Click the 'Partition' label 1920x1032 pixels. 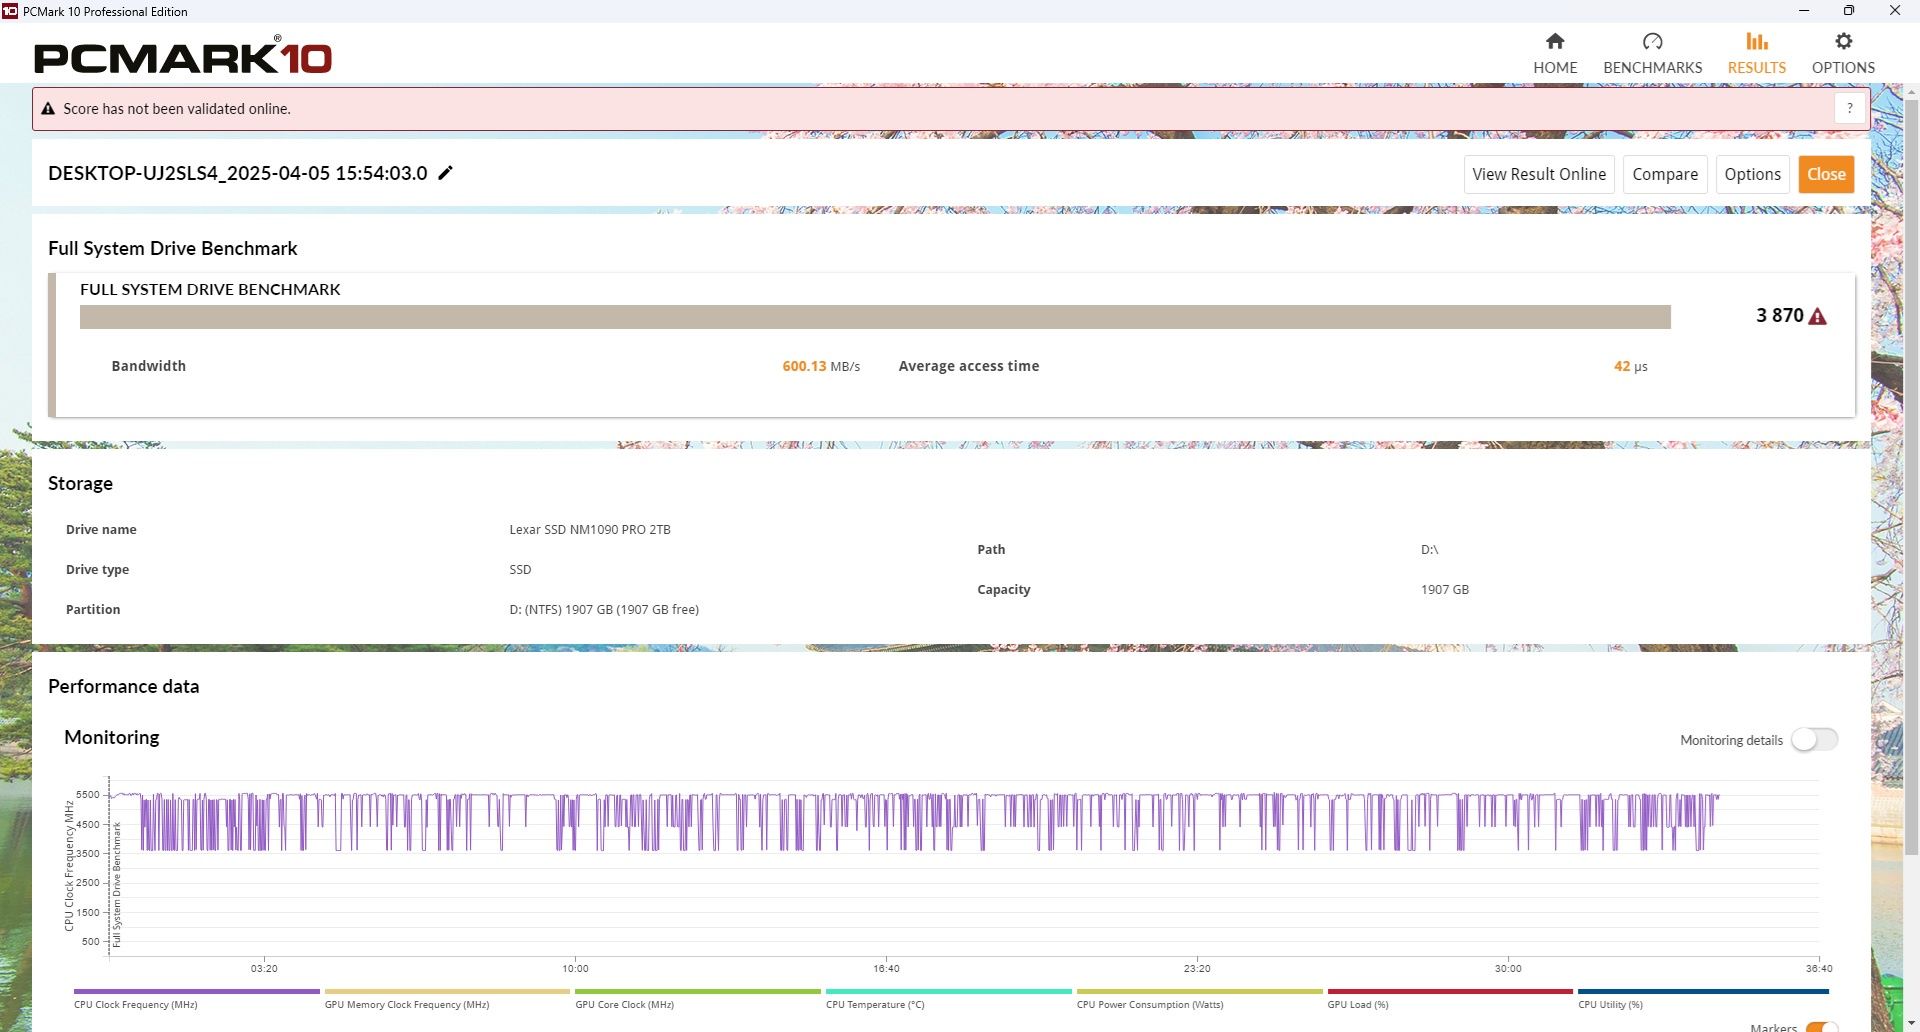point(93,610)
